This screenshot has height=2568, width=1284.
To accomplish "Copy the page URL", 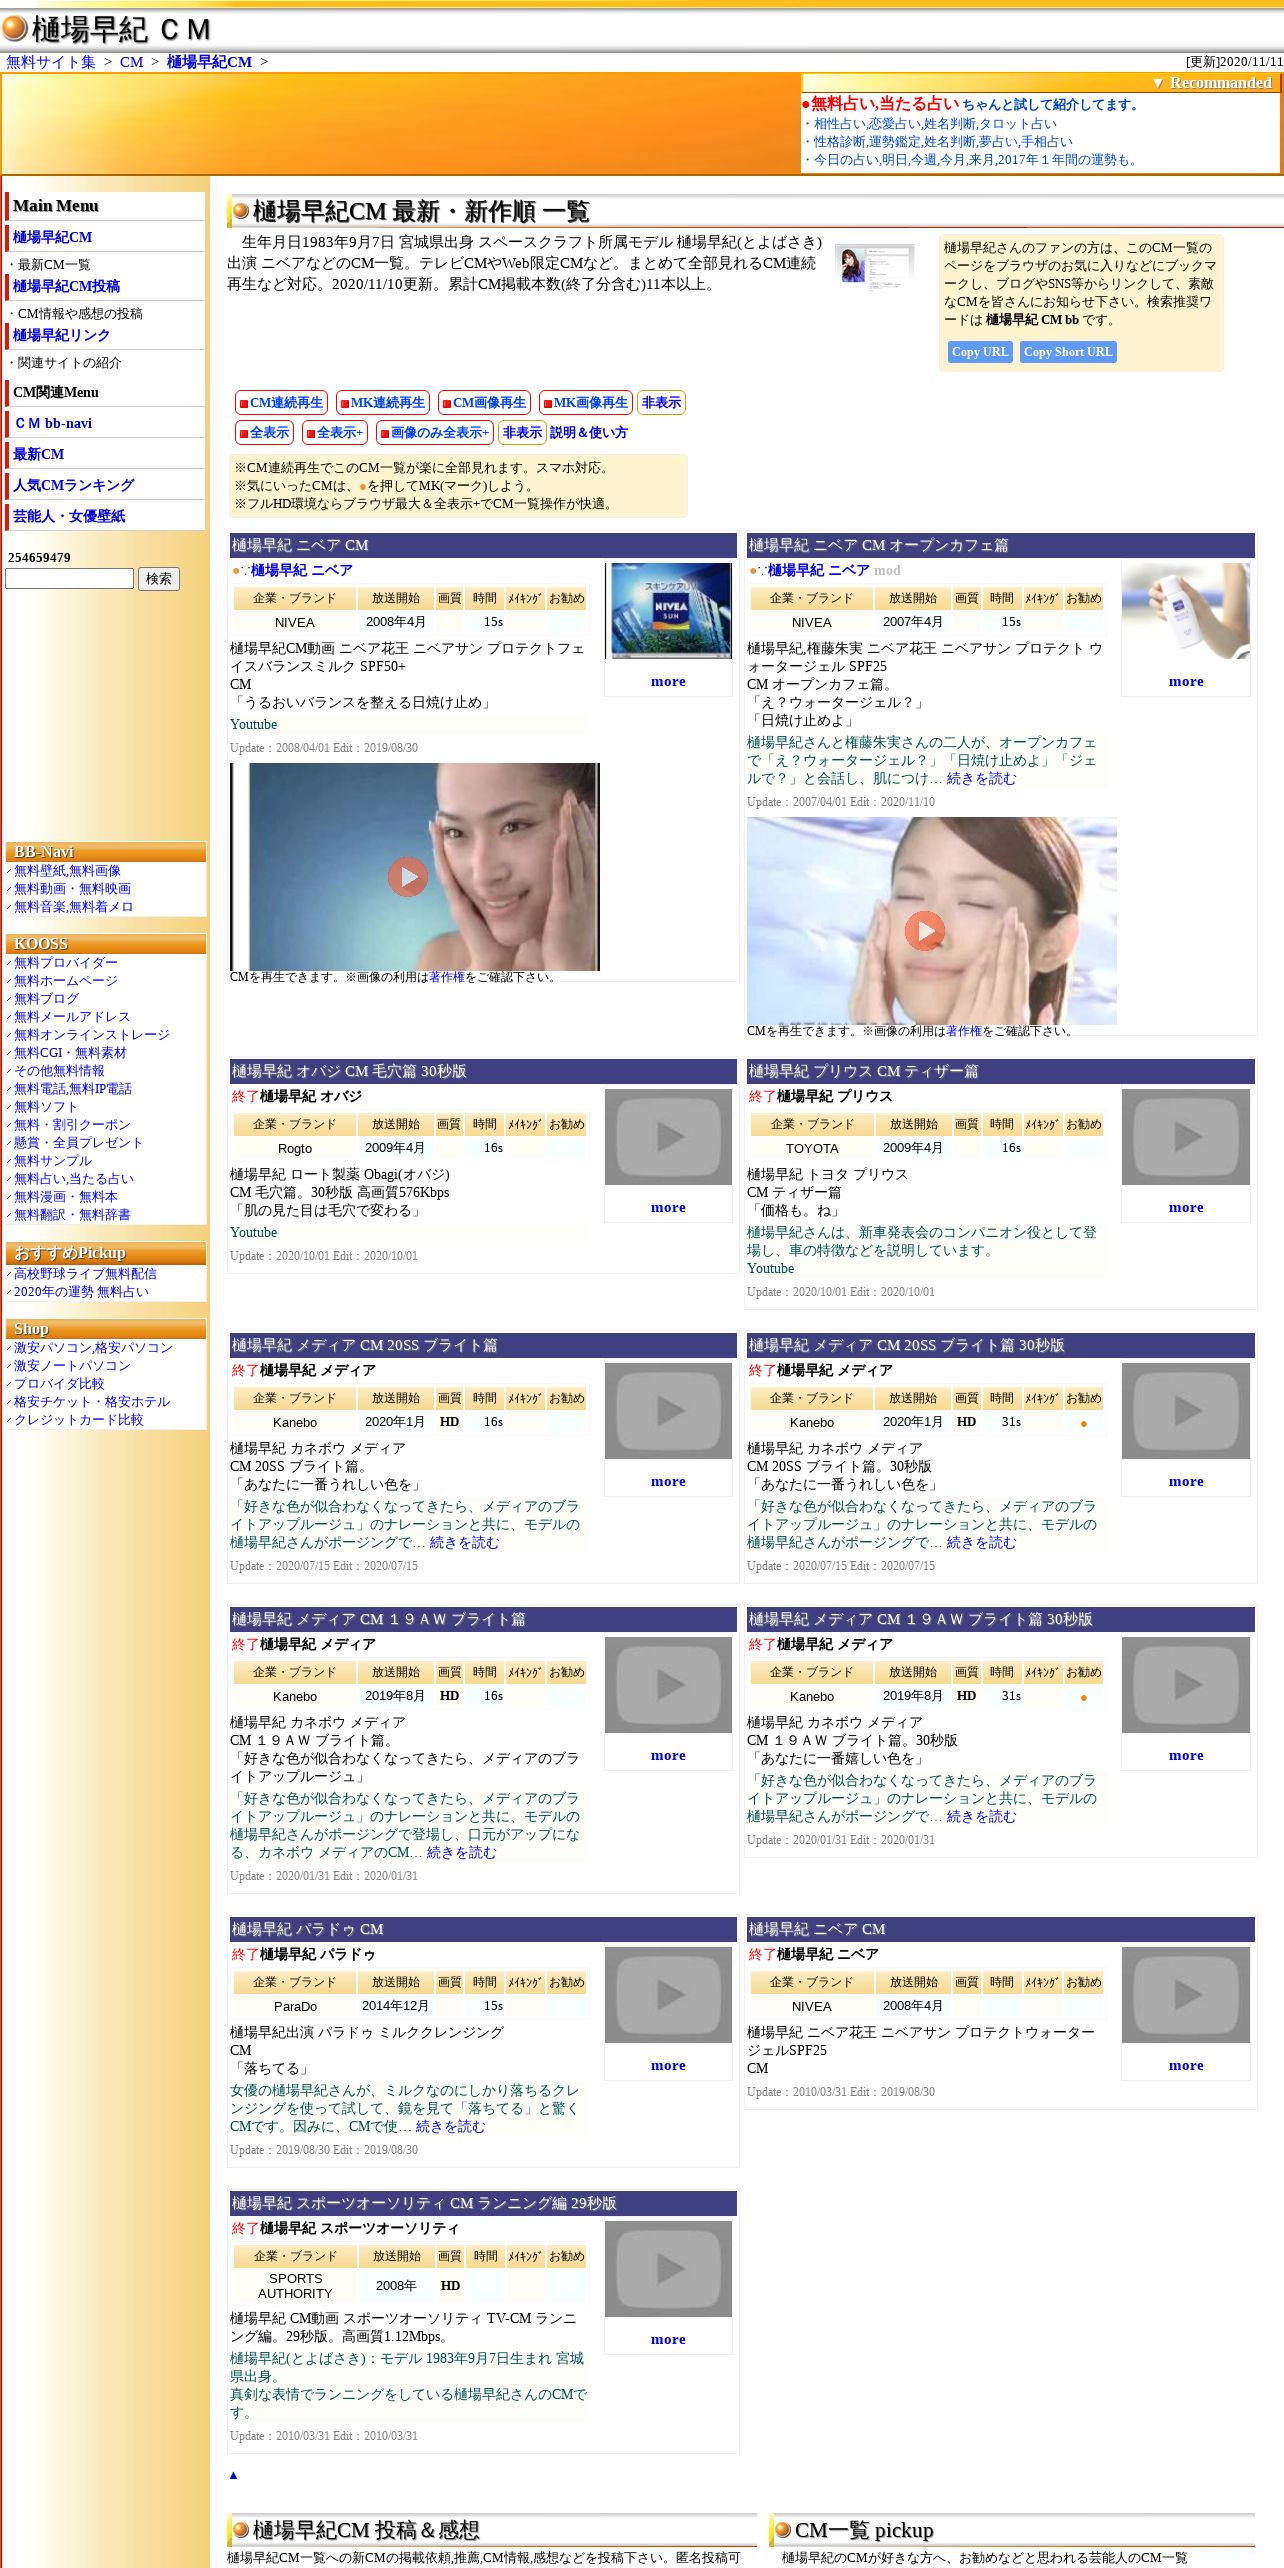I will [980, 352].
